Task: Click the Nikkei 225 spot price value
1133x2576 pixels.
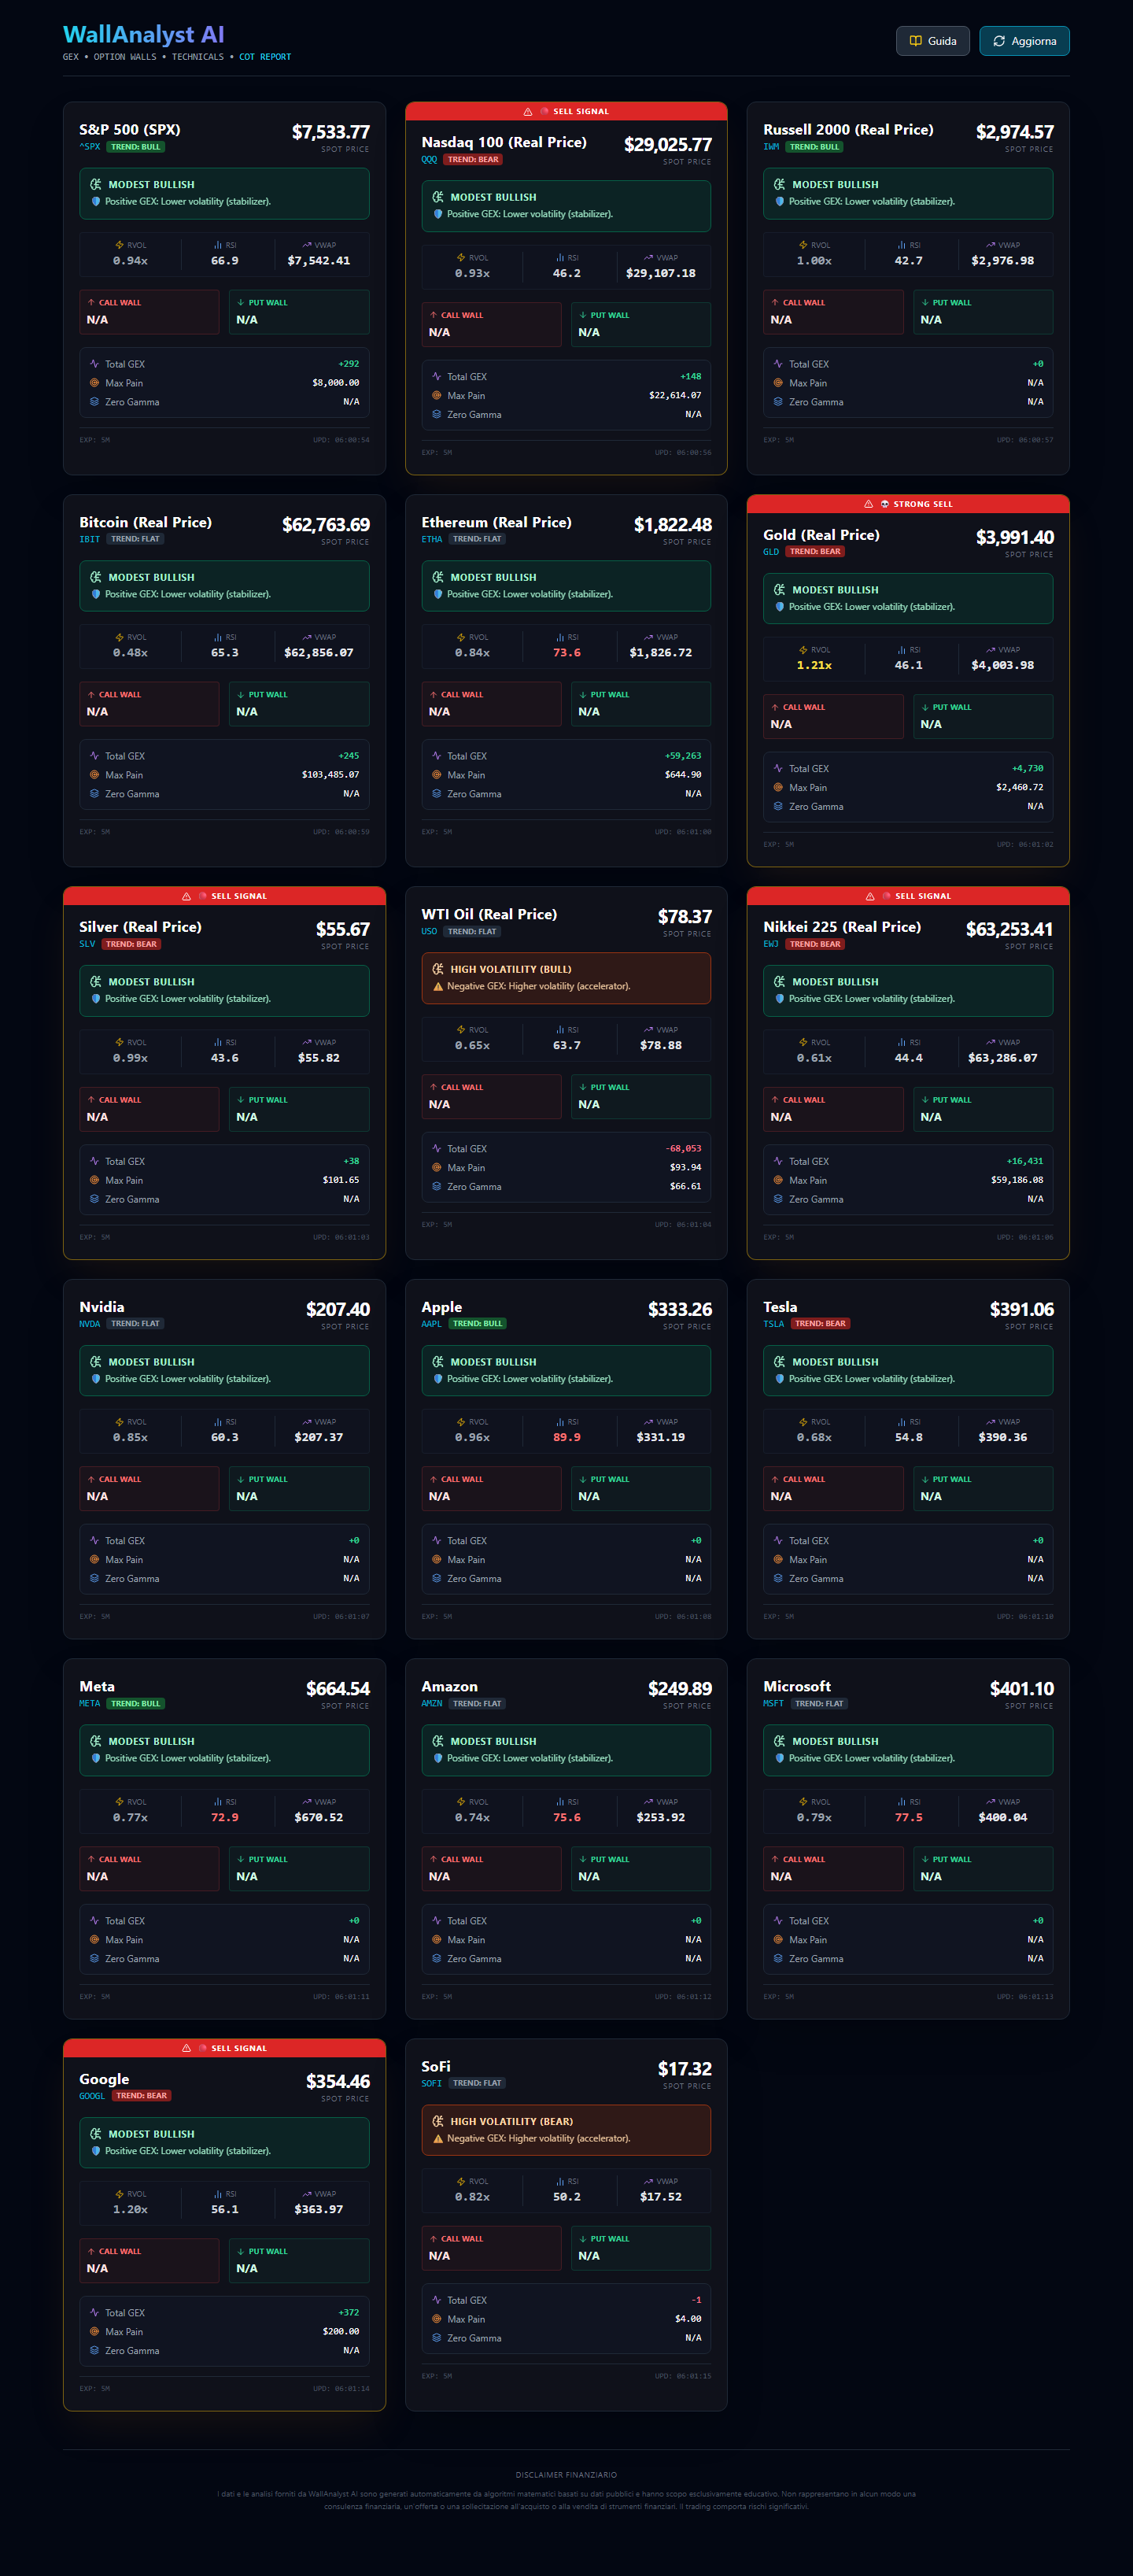Action: coord(1009,929)
